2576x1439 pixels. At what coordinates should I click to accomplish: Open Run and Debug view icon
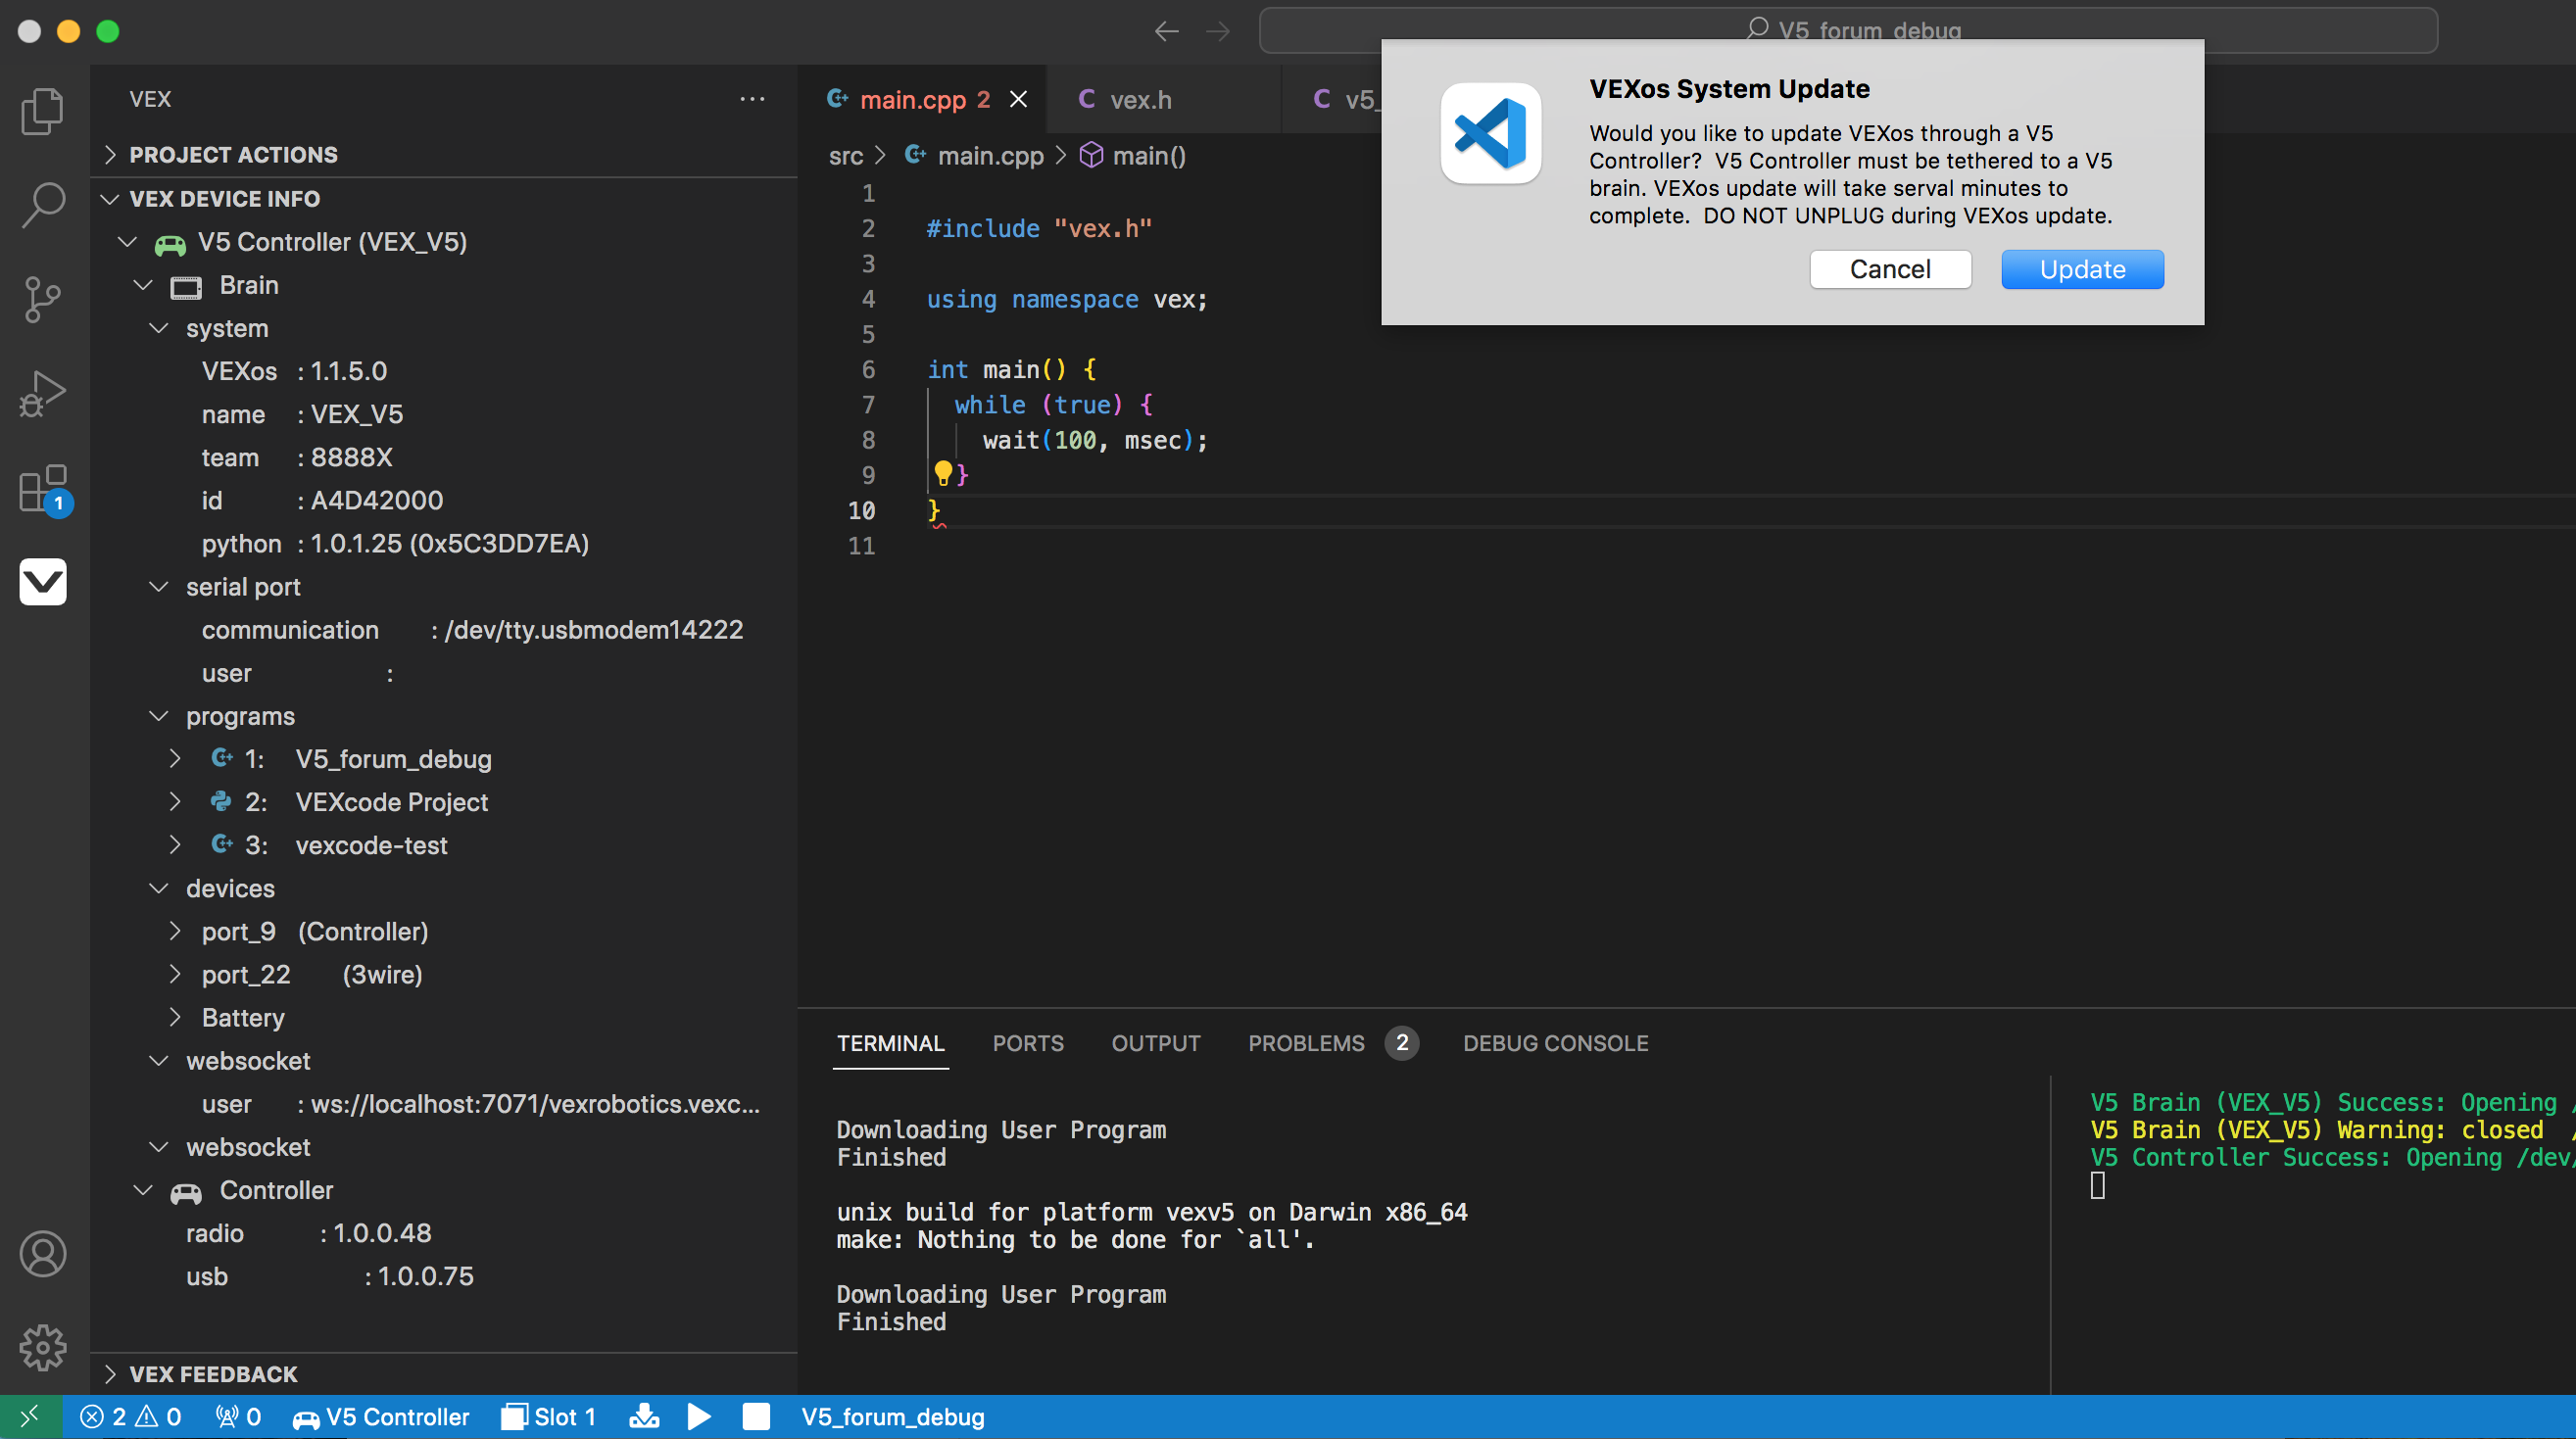coord(43,394)
